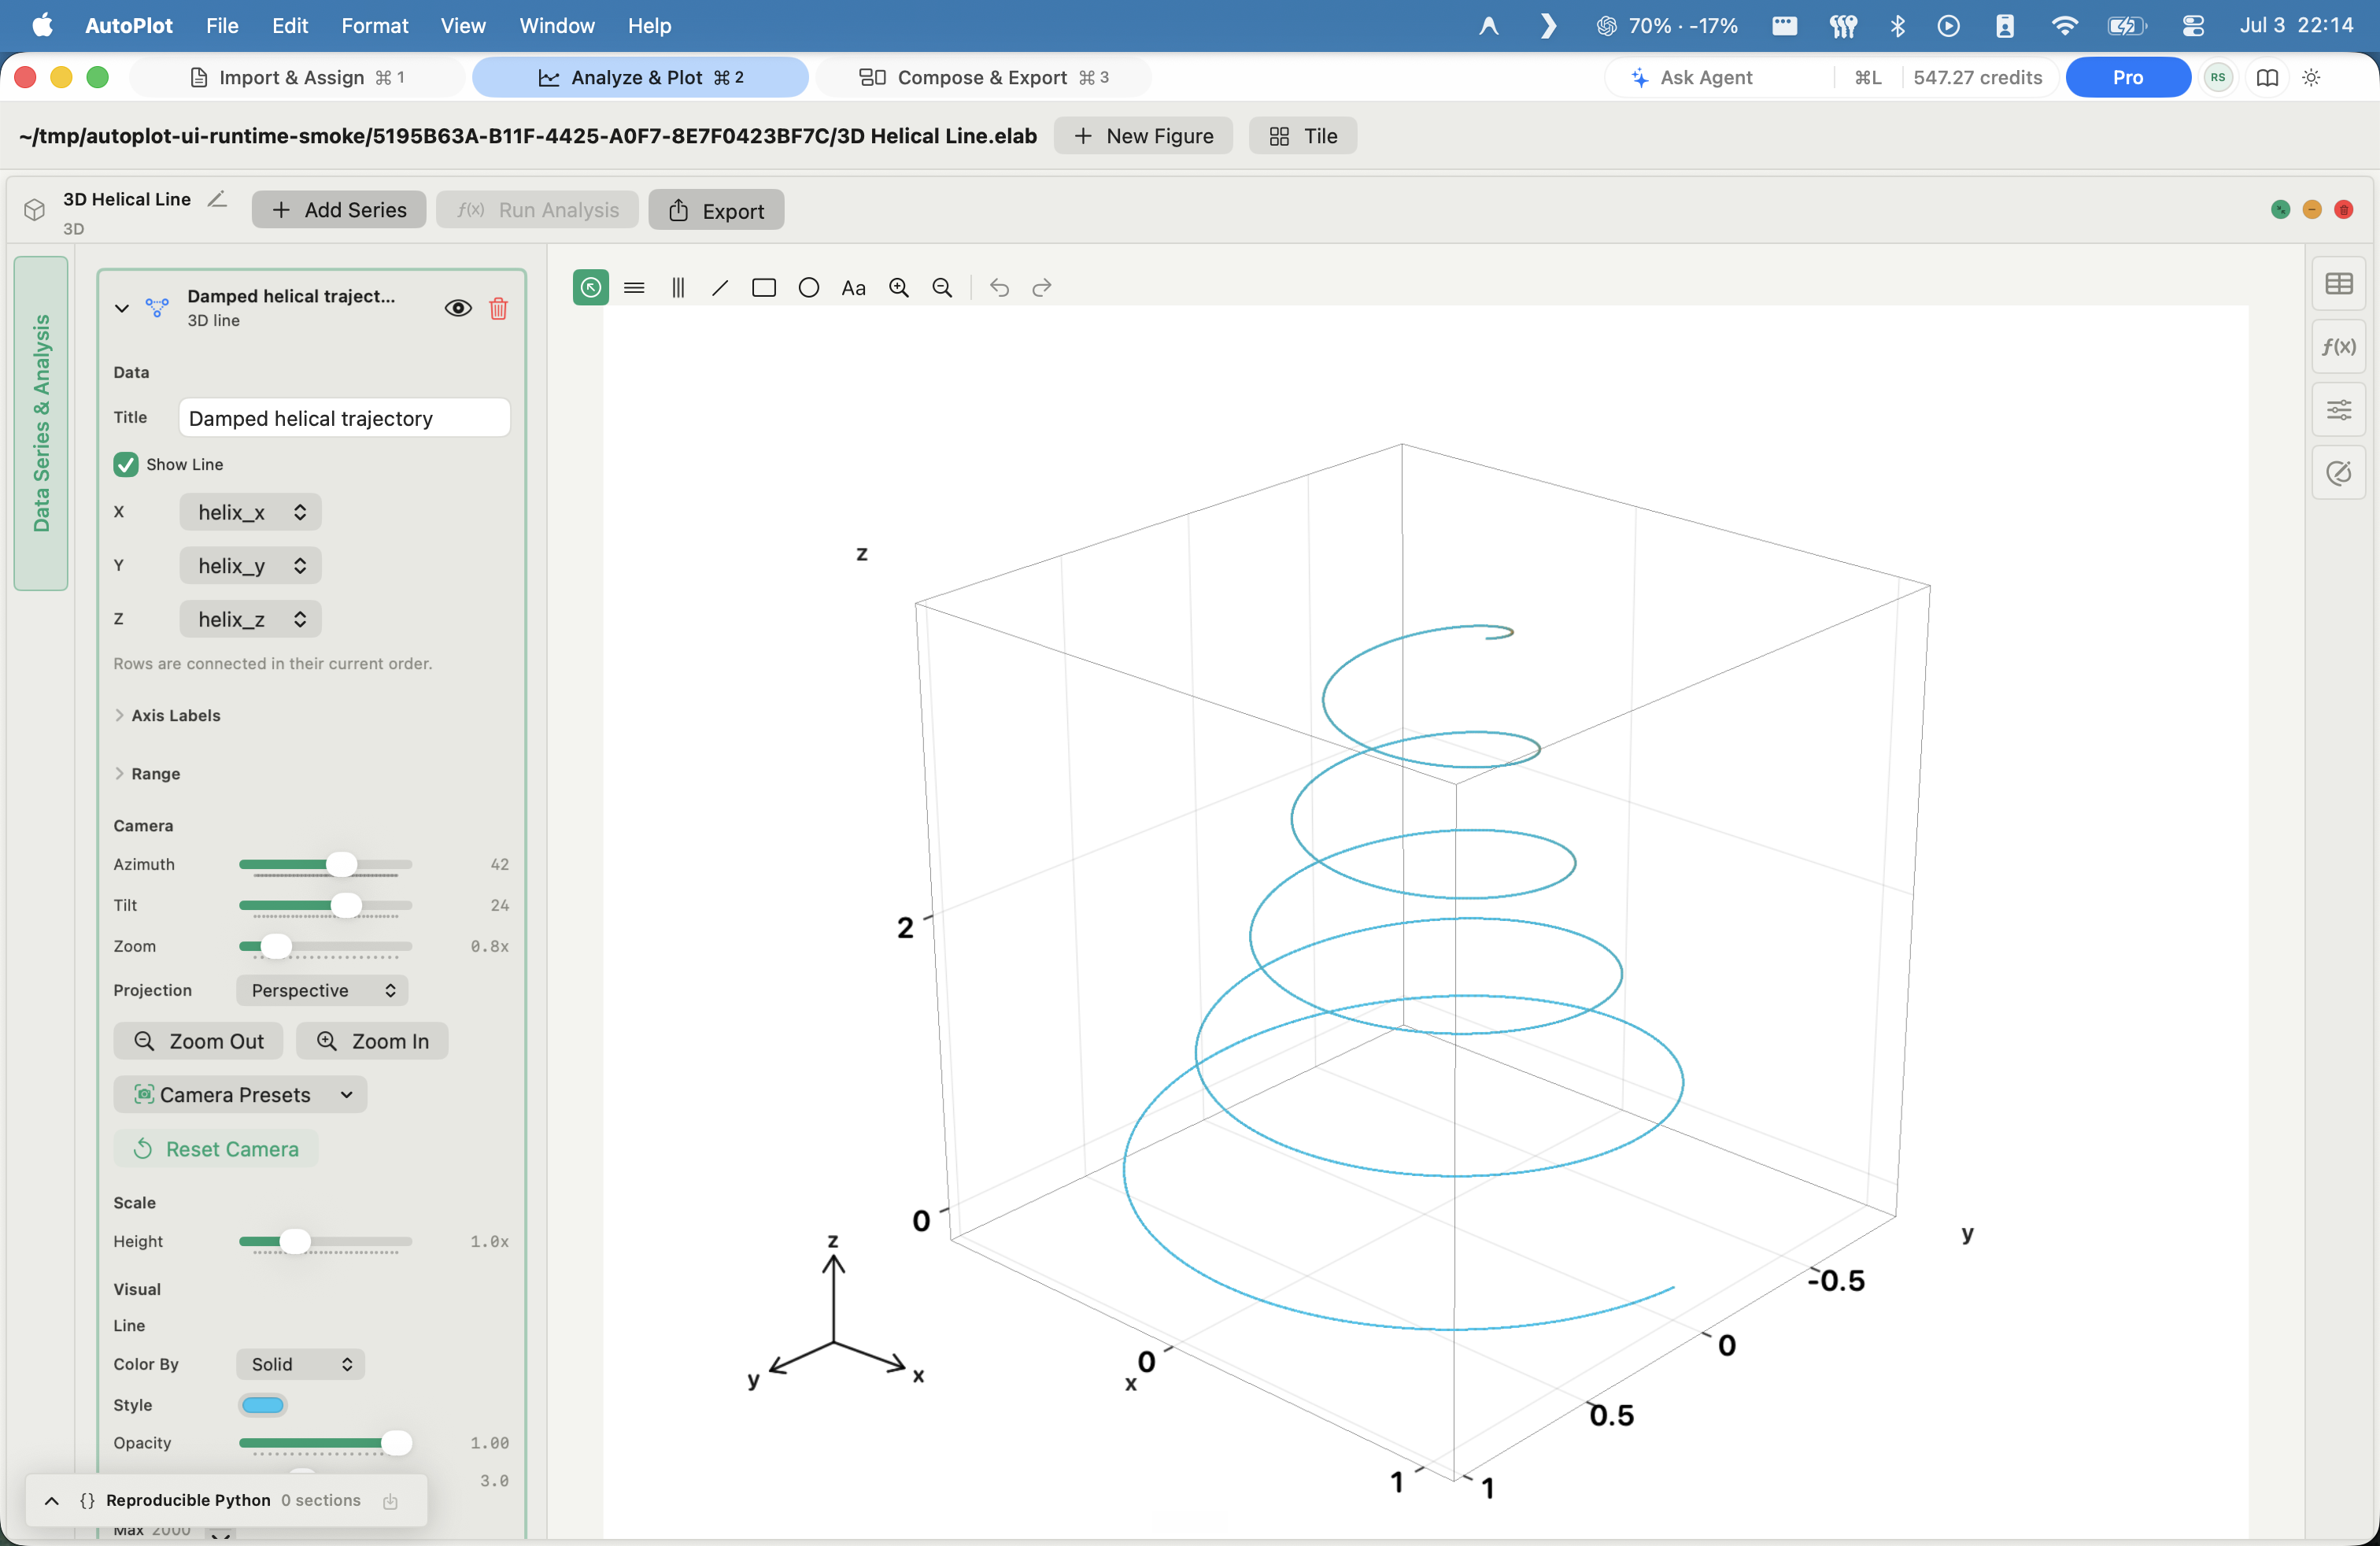Rename the 3D Helical Line figure

click(x=217, y=199)
